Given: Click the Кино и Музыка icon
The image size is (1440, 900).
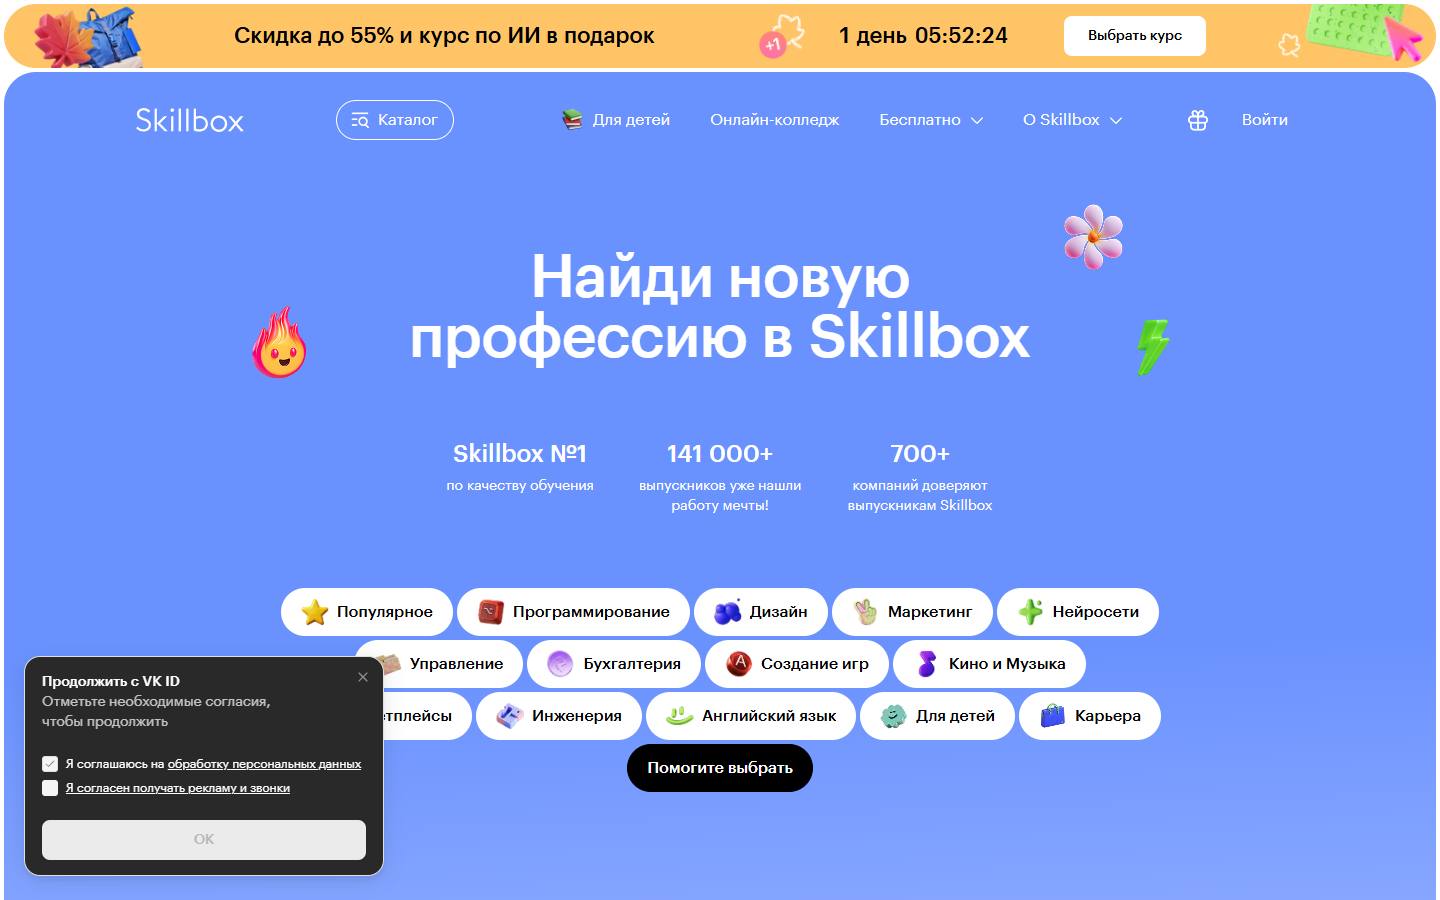Looking at the screenshot, I should click(926, 664).
